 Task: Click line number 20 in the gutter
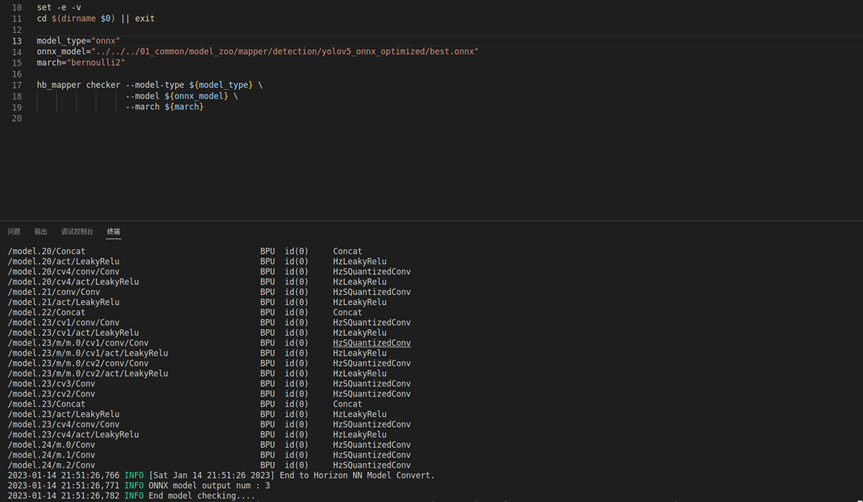pyautogui.click(x=16, y=118)
